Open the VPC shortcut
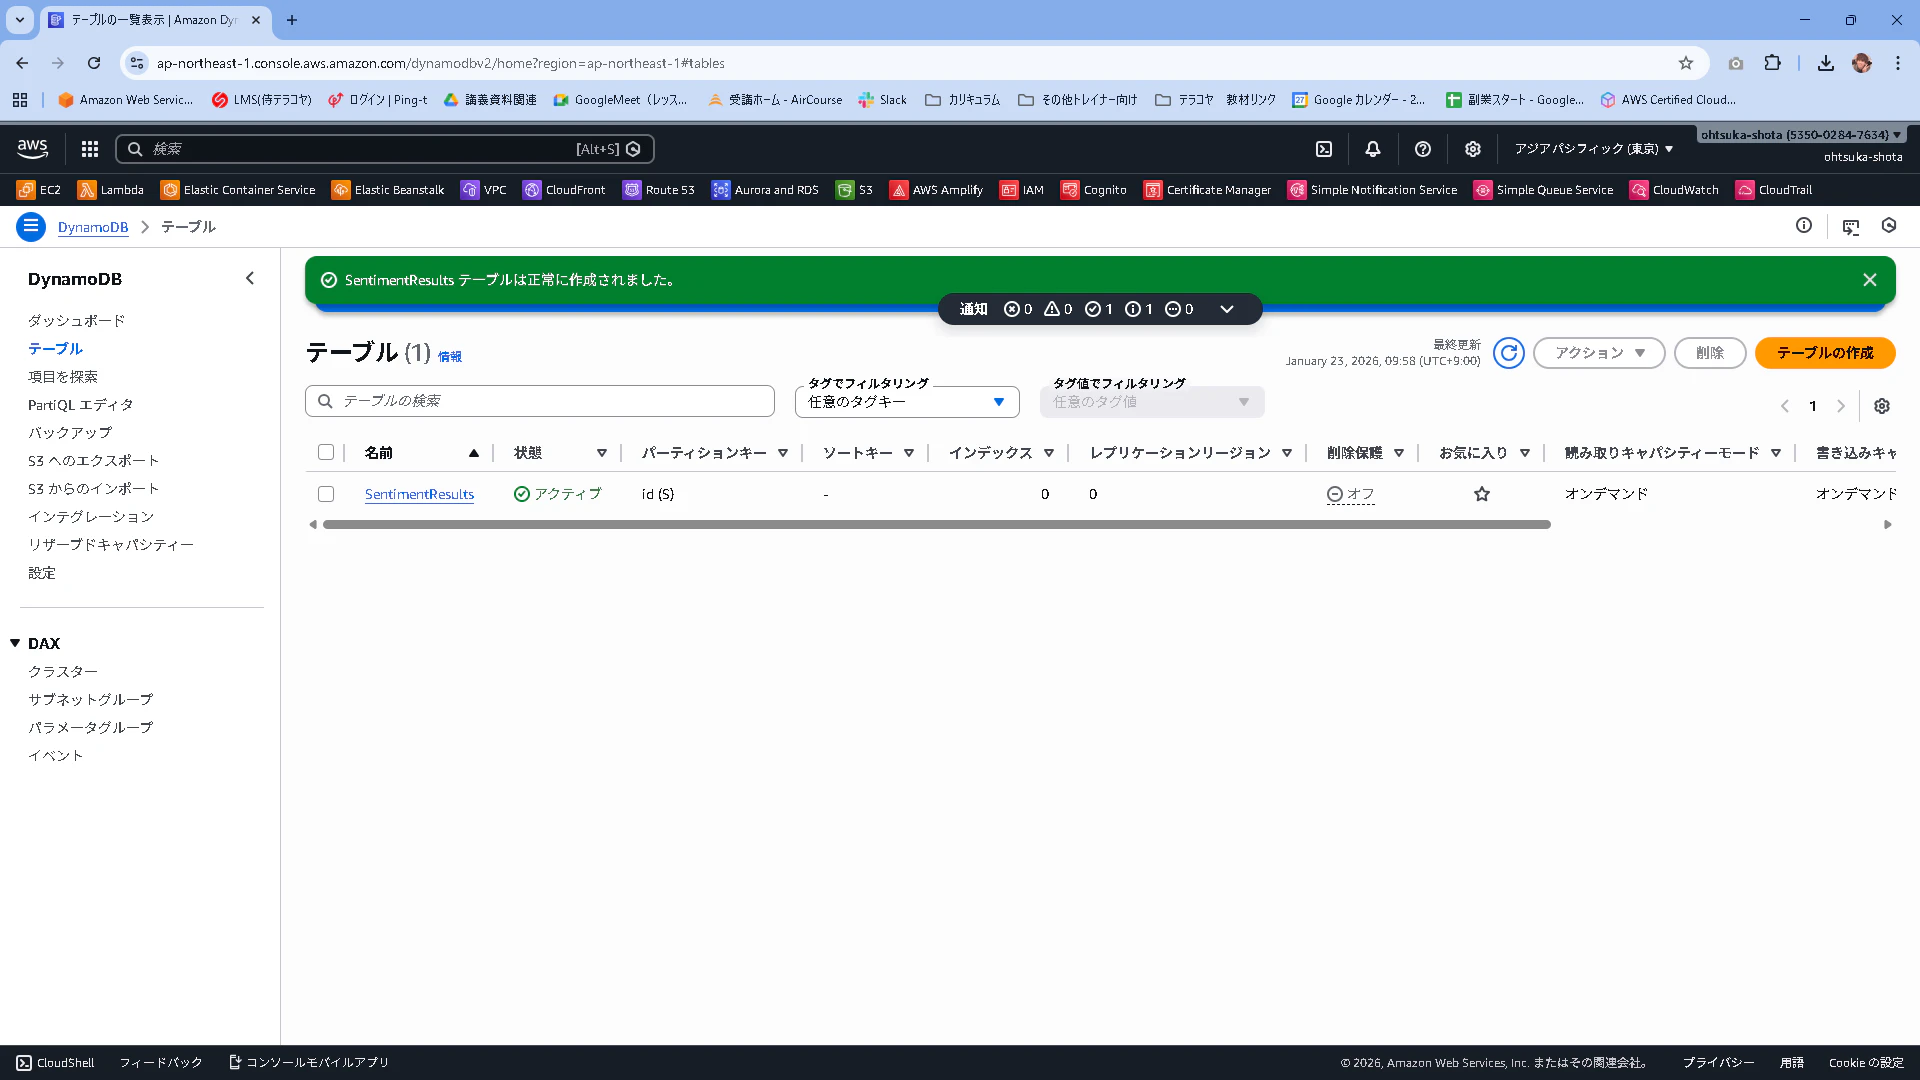This screenshot has width=1920, height=1080. (x=484, y=190)
